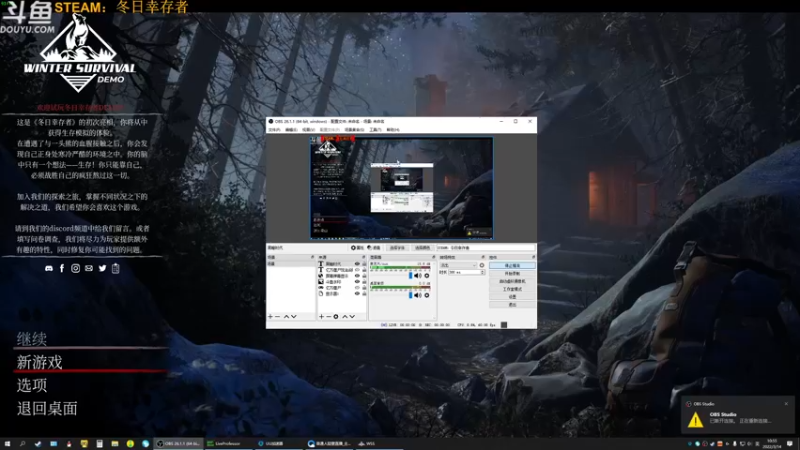Adjust the second mixer channel volume slider

411,295
